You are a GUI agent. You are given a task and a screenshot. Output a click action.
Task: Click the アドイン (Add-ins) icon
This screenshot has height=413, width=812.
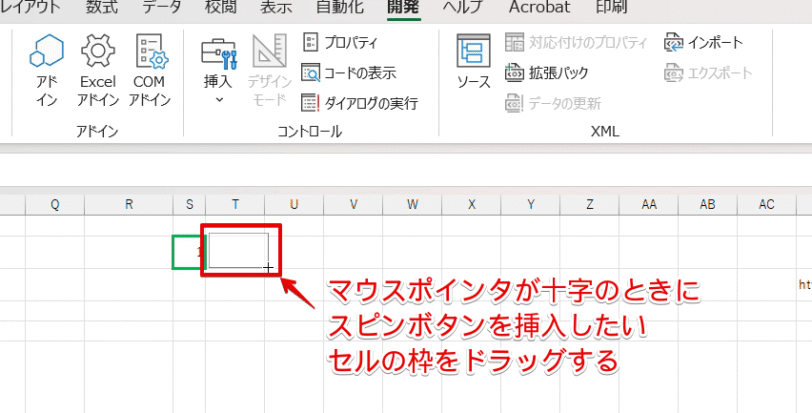tap(47, 70)
